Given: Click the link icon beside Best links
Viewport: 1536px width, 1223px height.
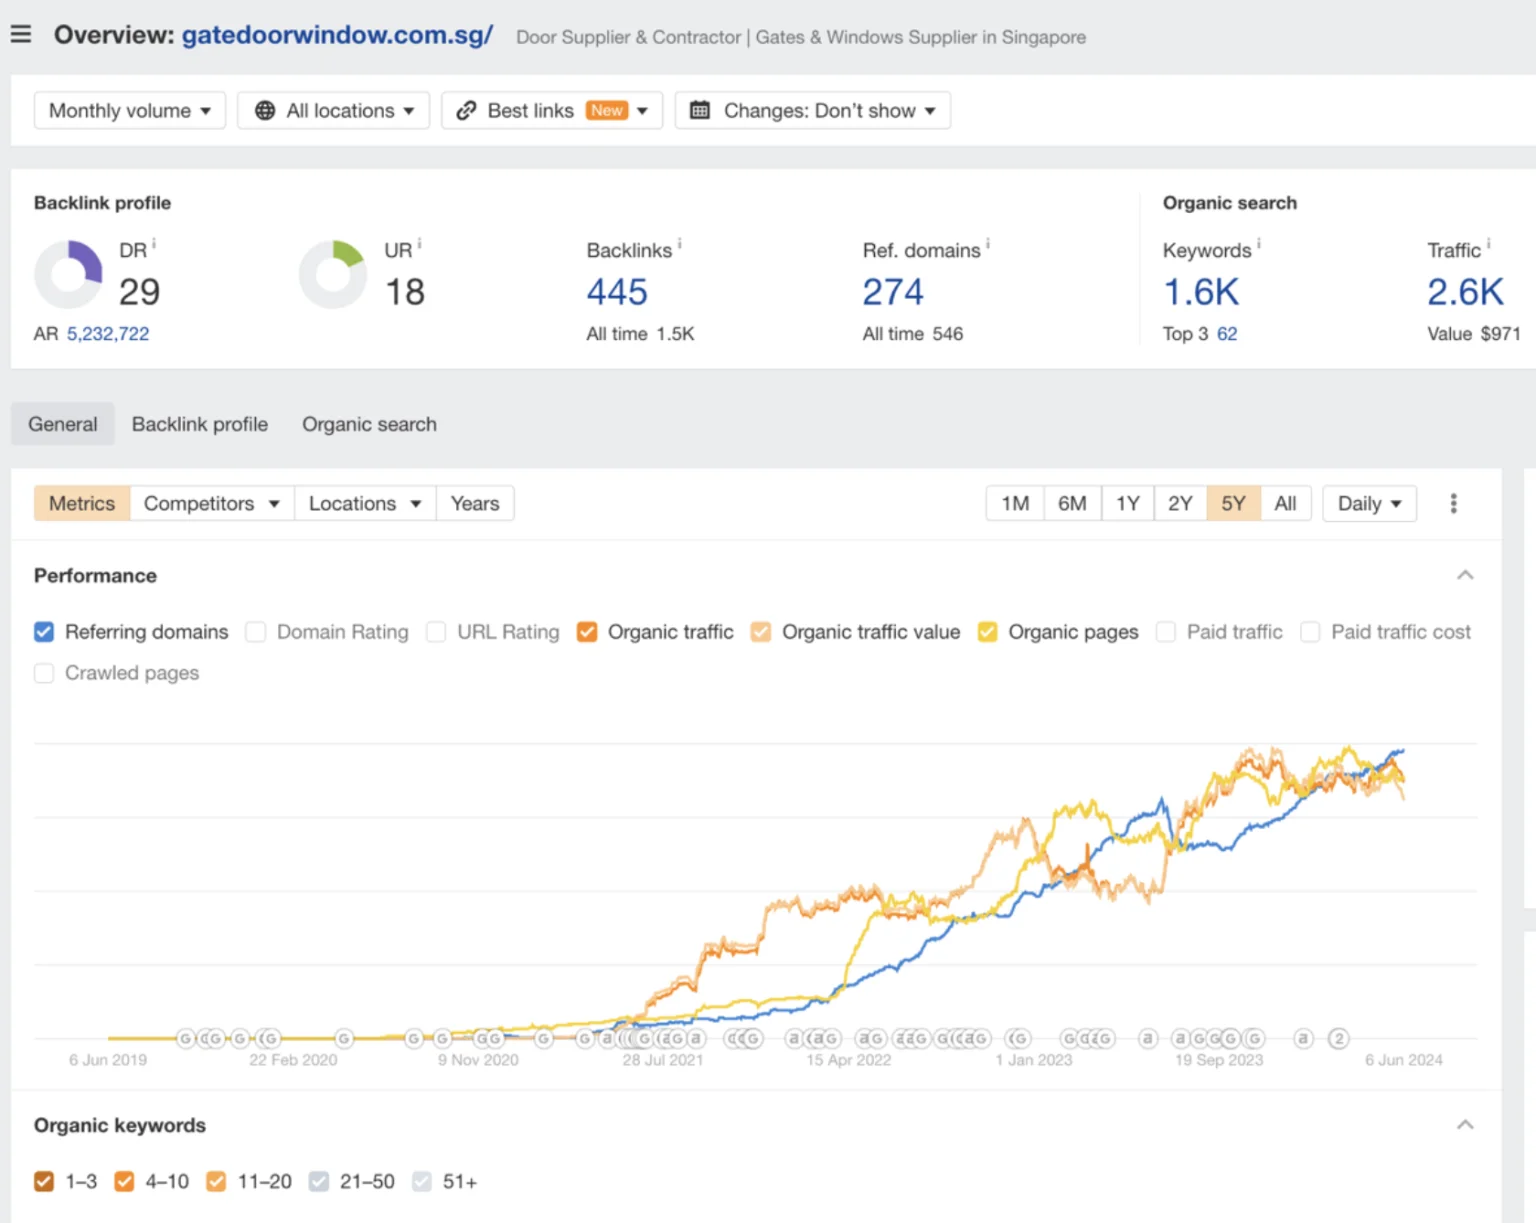Looking at the screenshot, I should [x=466, y=110].
